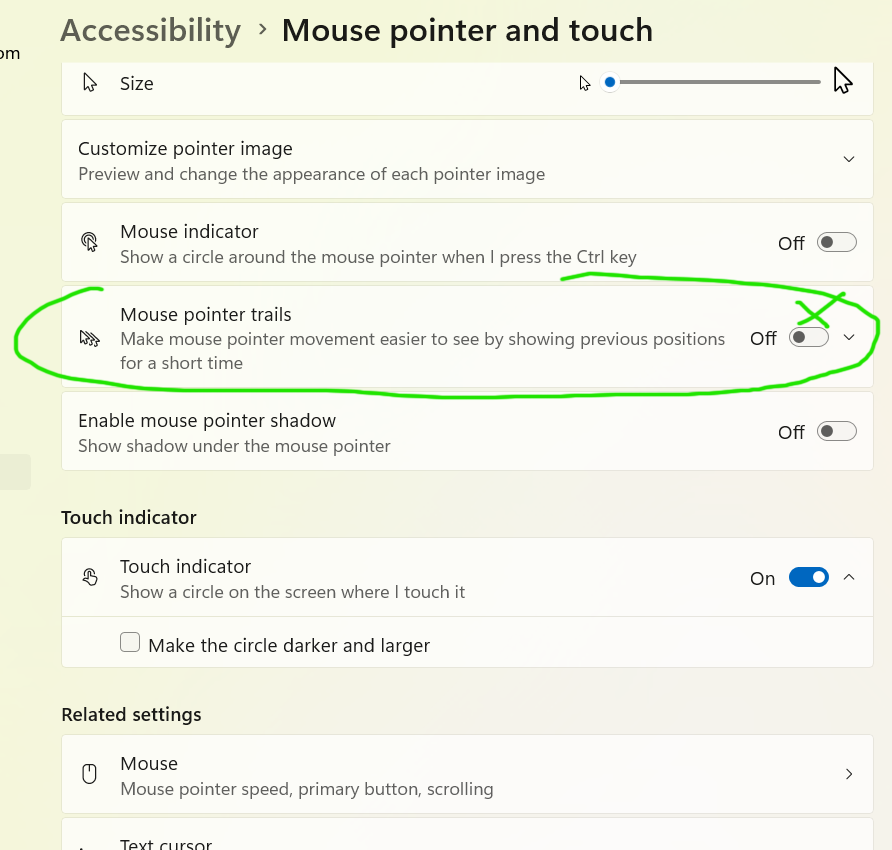Switch off the Touch indicator toggle
Image resolution: width=892 pixels, height=850 pixels.
808,577
